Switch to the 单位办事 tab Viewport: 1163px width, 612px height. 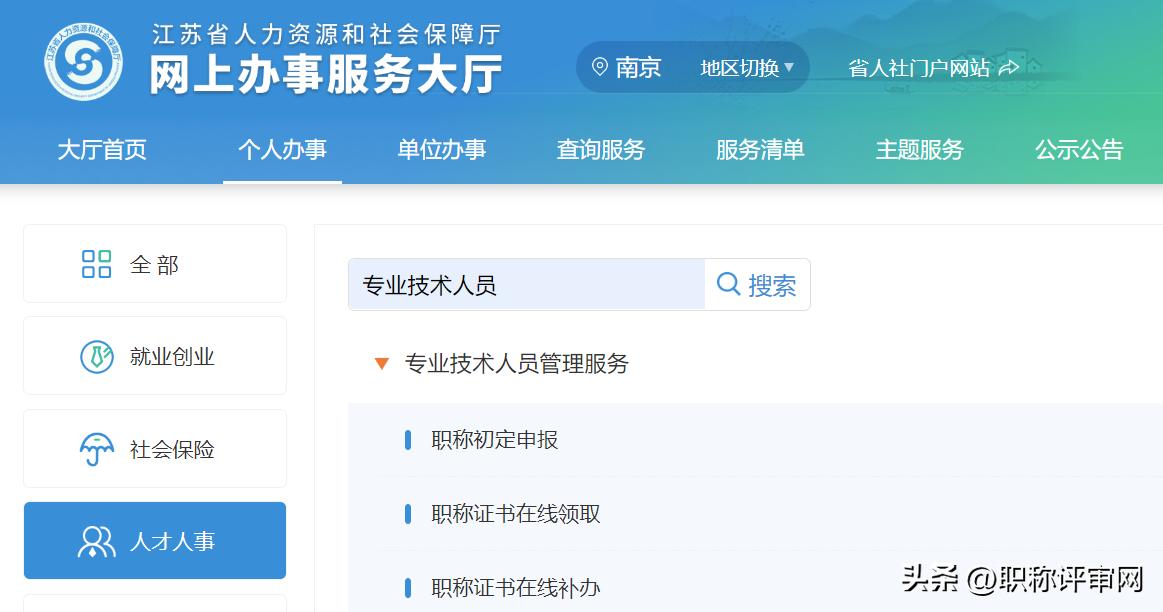(x=441, y=150)
